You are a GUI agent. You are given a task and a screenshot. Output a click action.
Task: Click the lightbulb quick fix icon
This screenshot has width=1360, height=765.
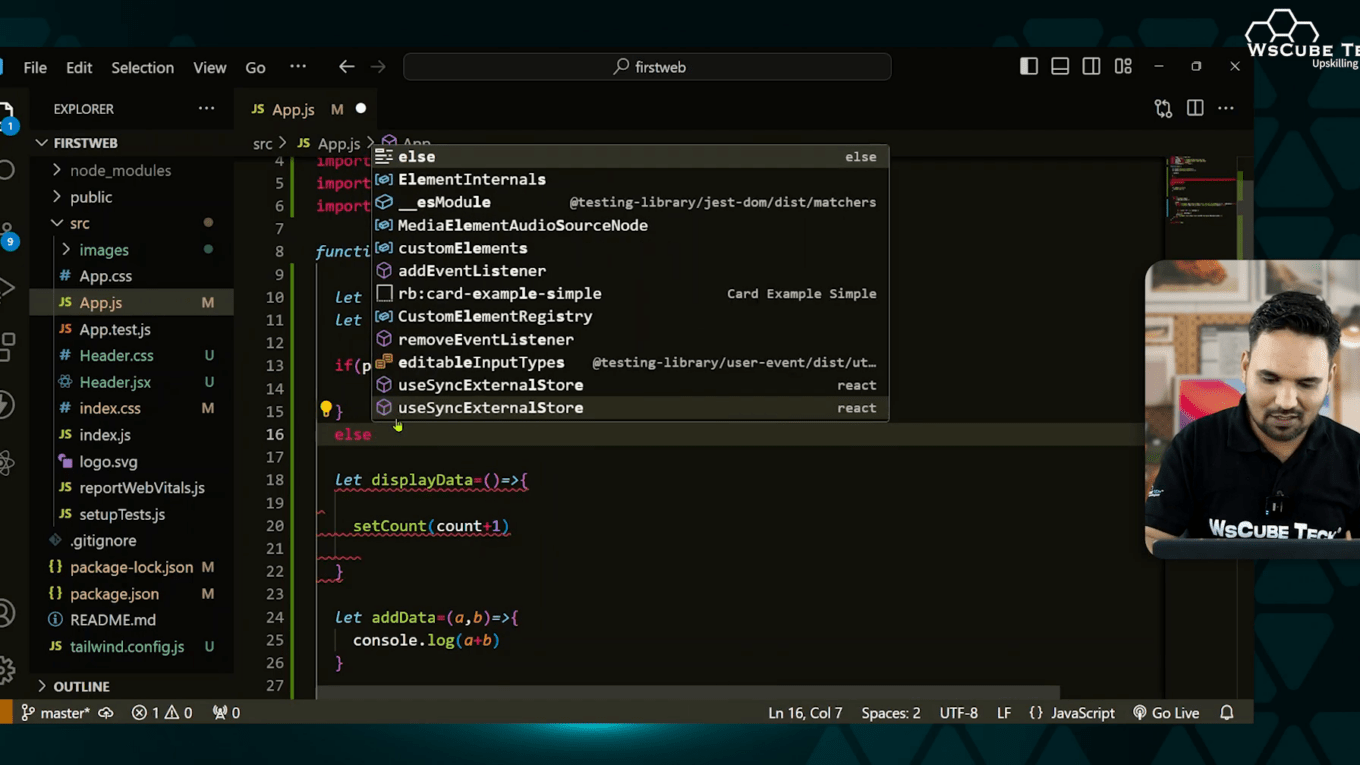[x=326, y=409]
